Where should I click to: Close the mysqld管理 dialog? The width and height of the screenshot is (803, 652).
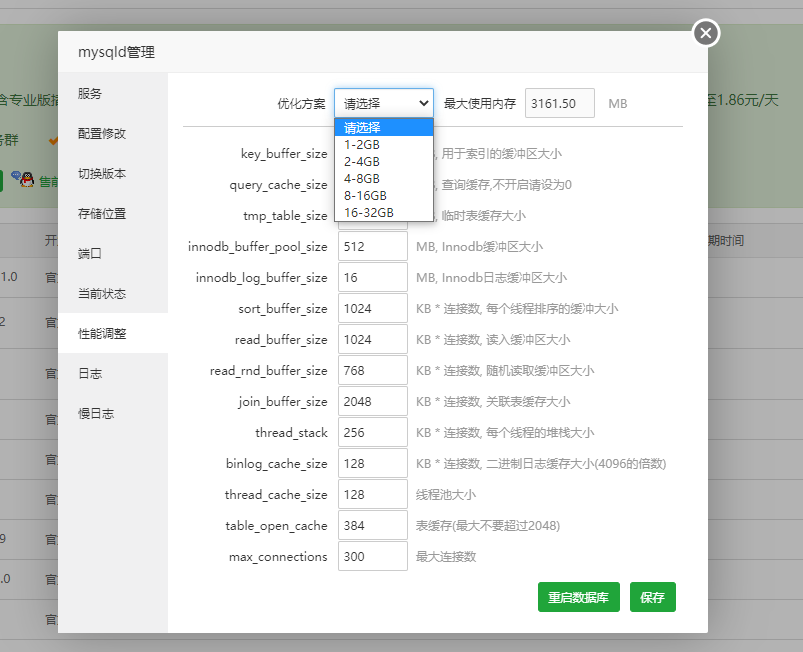point(706,33)
